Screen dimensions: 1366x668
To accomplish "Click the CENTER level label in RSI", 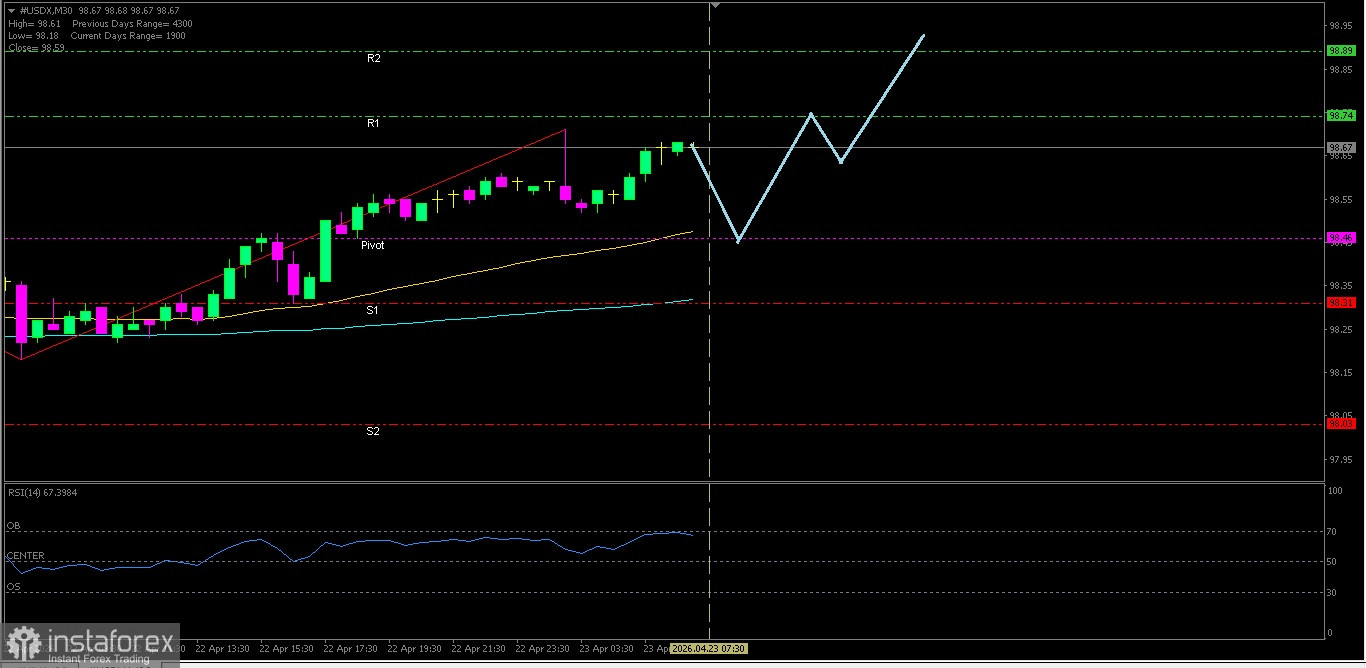I will pyautogui.click(x=25, y=555).
